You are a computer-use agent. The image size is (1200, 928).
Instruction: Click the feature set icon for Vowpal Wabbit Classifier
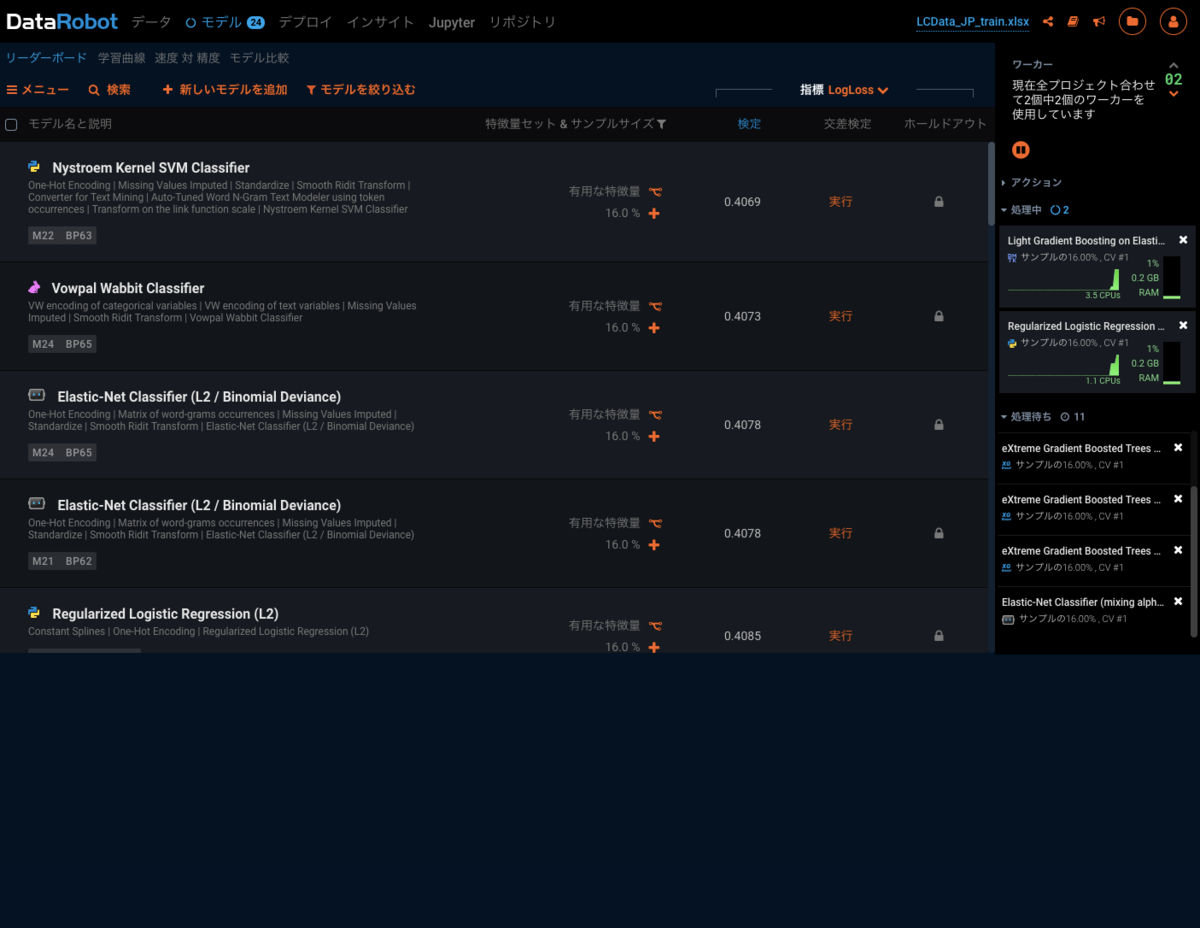click(x=655, y=306)
